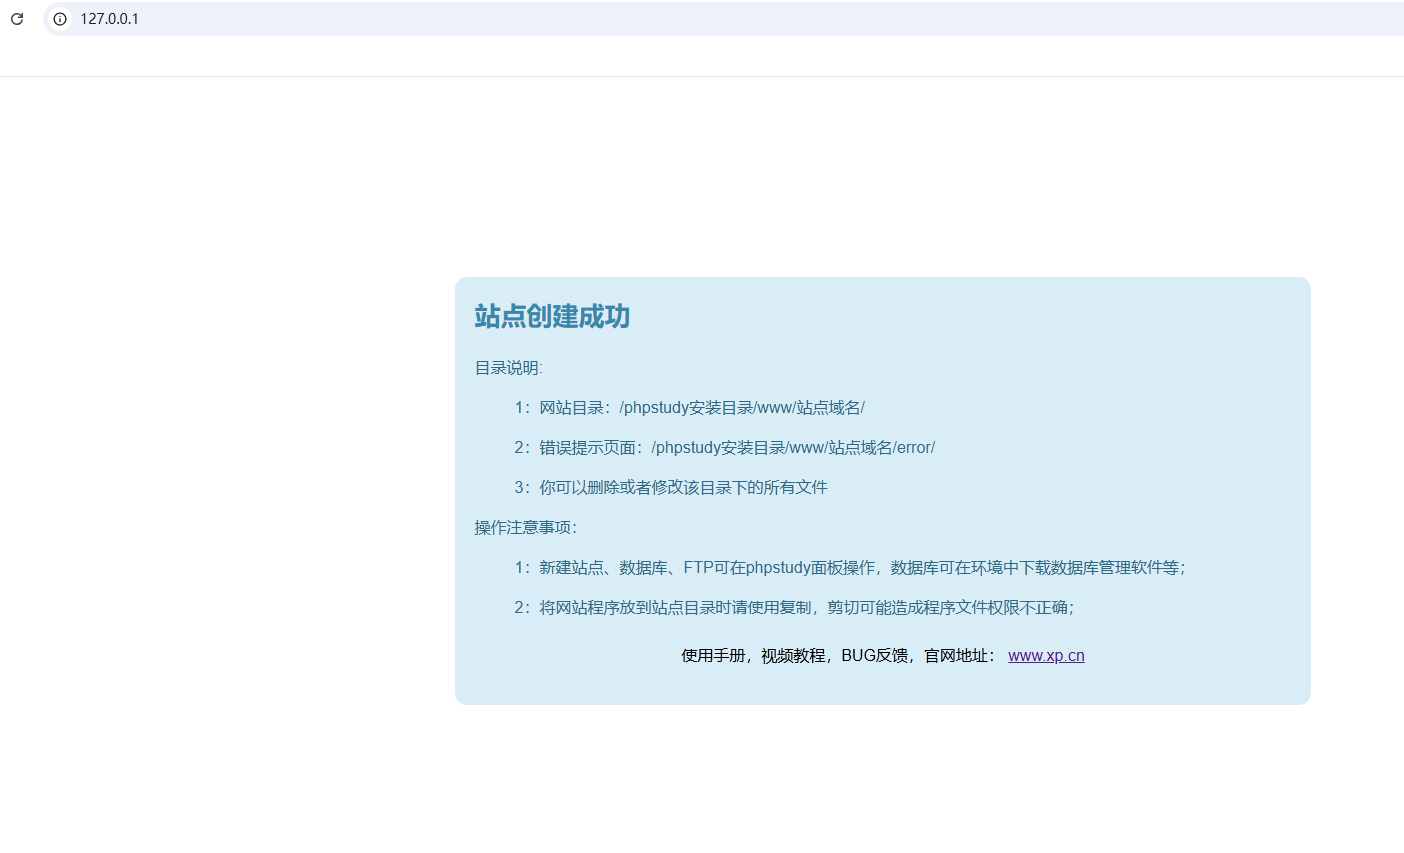Click the 网站目录 label in item 1
The width and height of the screenshot is (1404, 853).
tap(572, 408)
